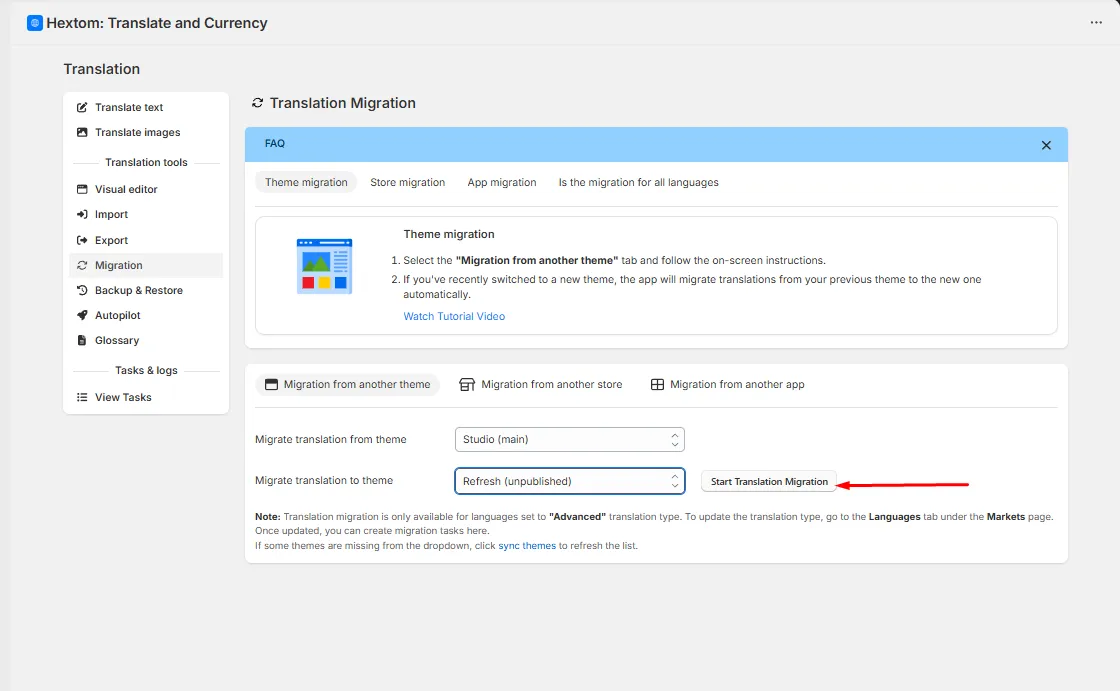Click the Glossary document icon

(x=82, y=340)
